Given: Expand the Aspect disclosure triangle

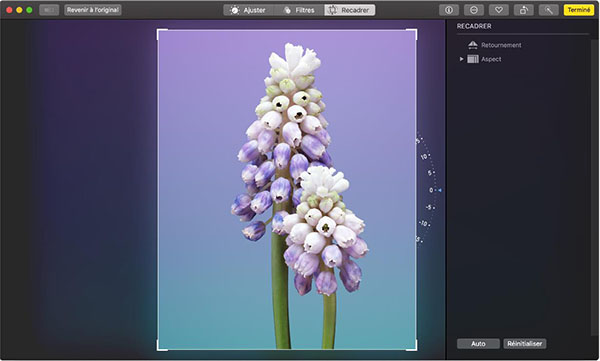Looking at the screenshot, I should (x=461, y=59).
